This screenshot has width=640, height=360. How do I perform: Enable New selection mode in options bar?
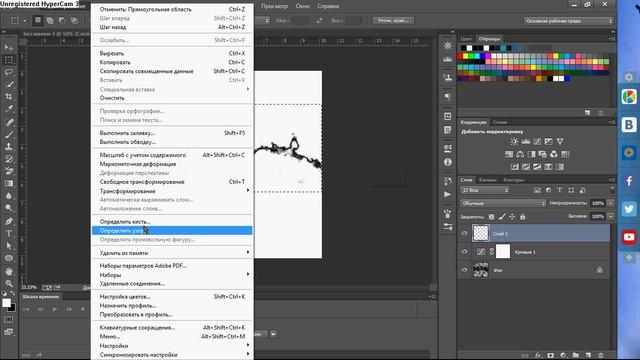click(38, 20)
